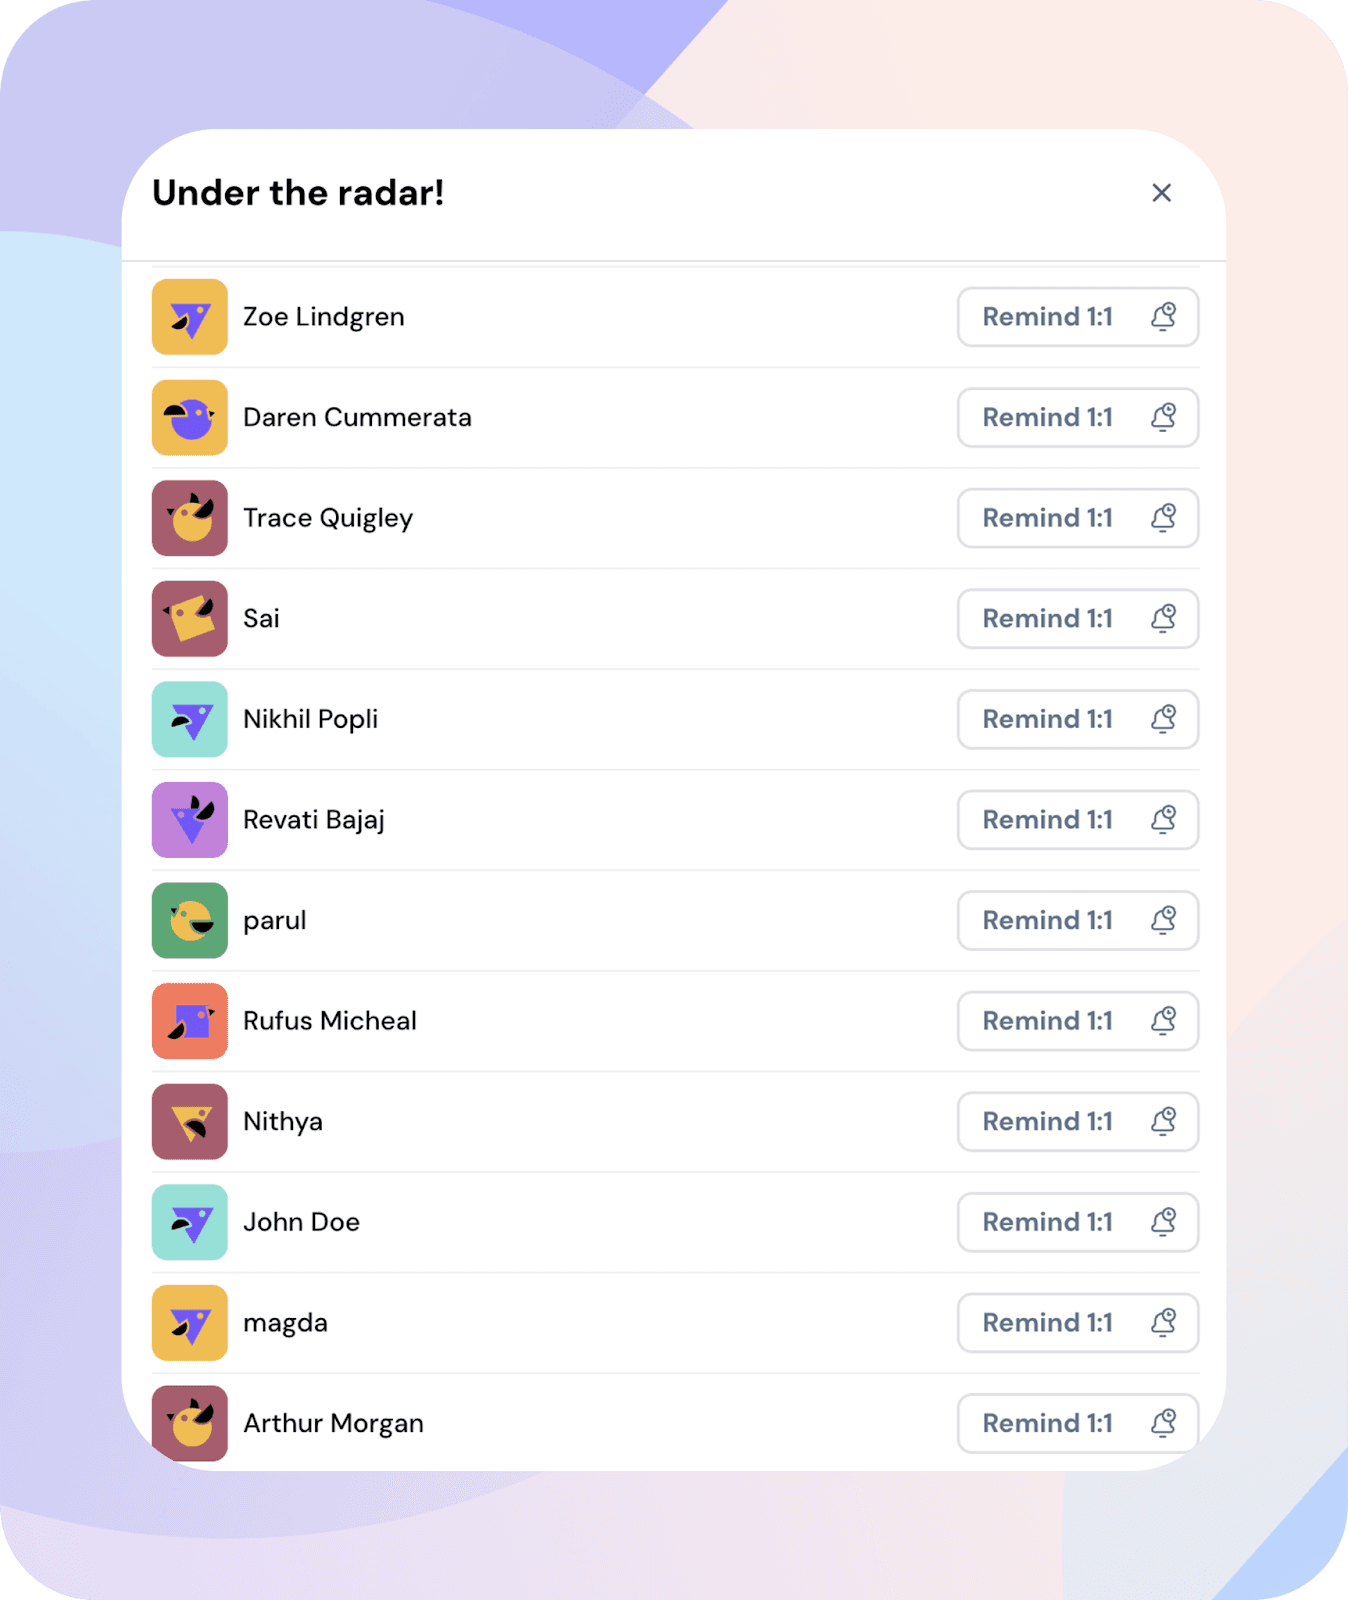This screenshot has width=1348, height=1600.
Task: Remind Zoe Lindgren about 1:1
Action: 1077,317
